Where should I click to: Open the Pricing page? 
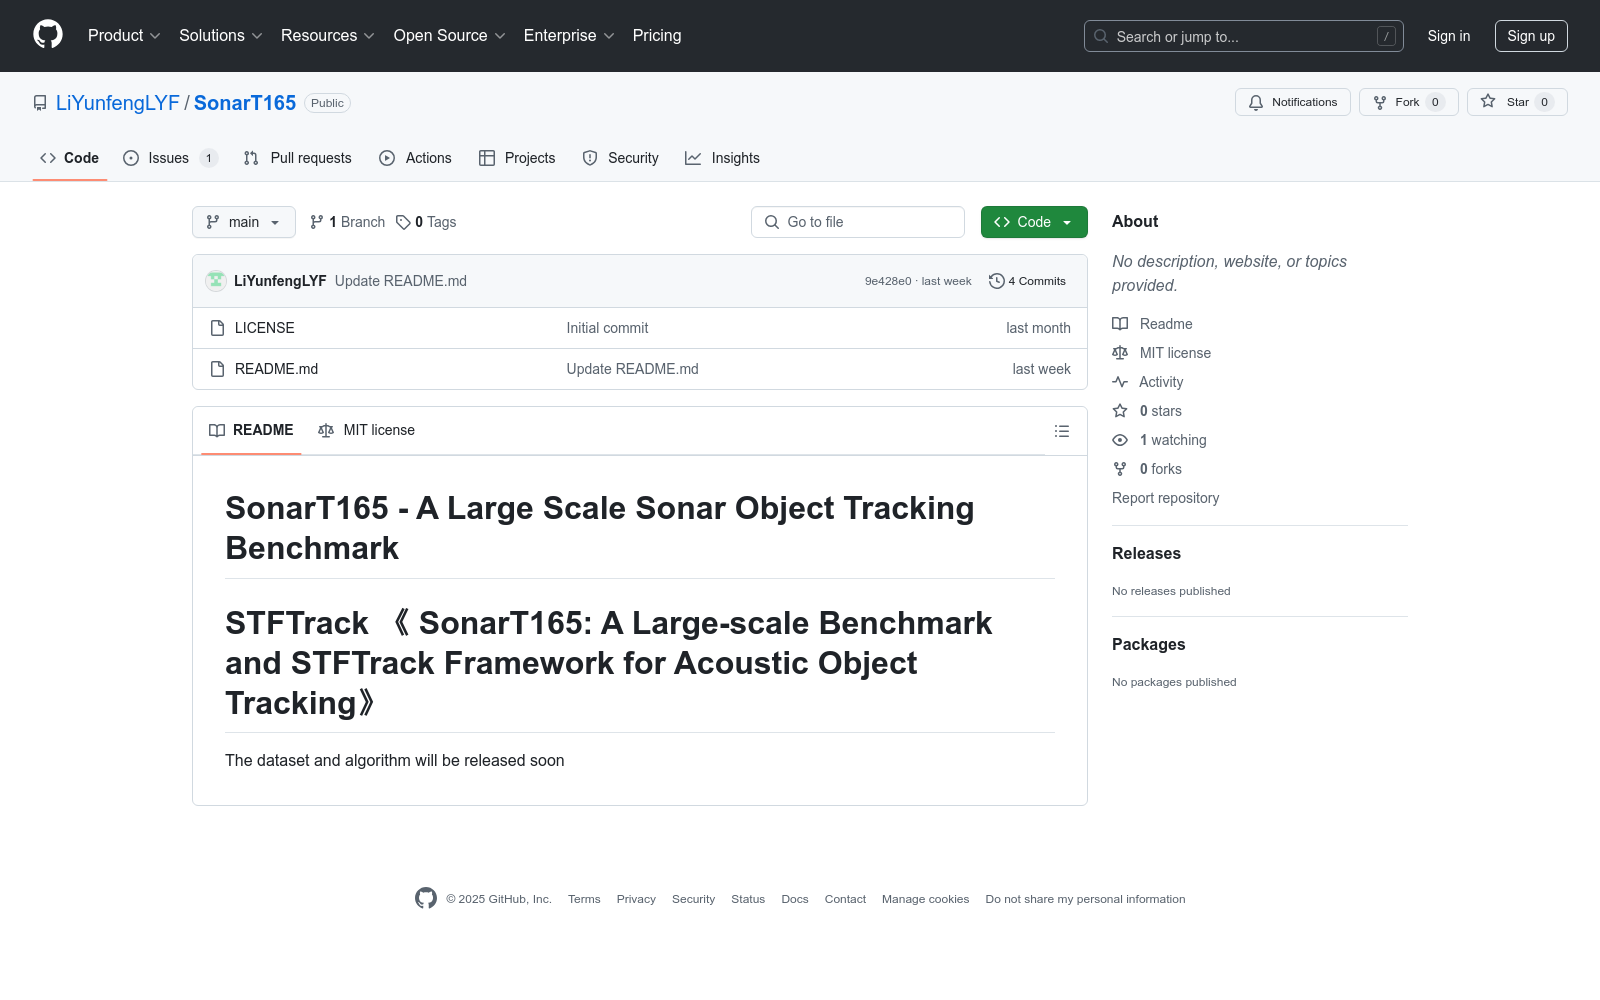[x=657, y=35]
